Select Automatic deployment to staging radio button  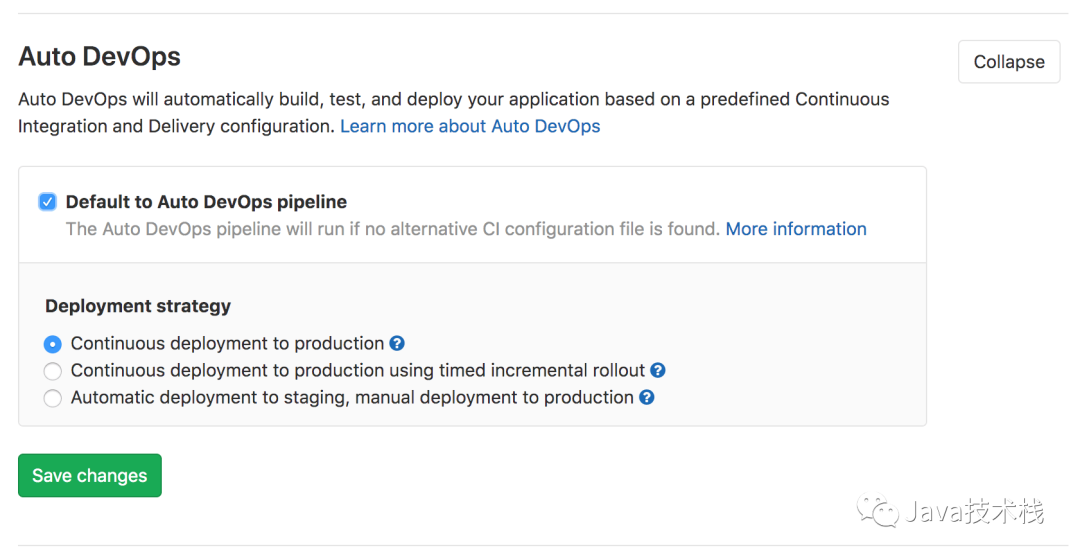click(x=53, y=398)
